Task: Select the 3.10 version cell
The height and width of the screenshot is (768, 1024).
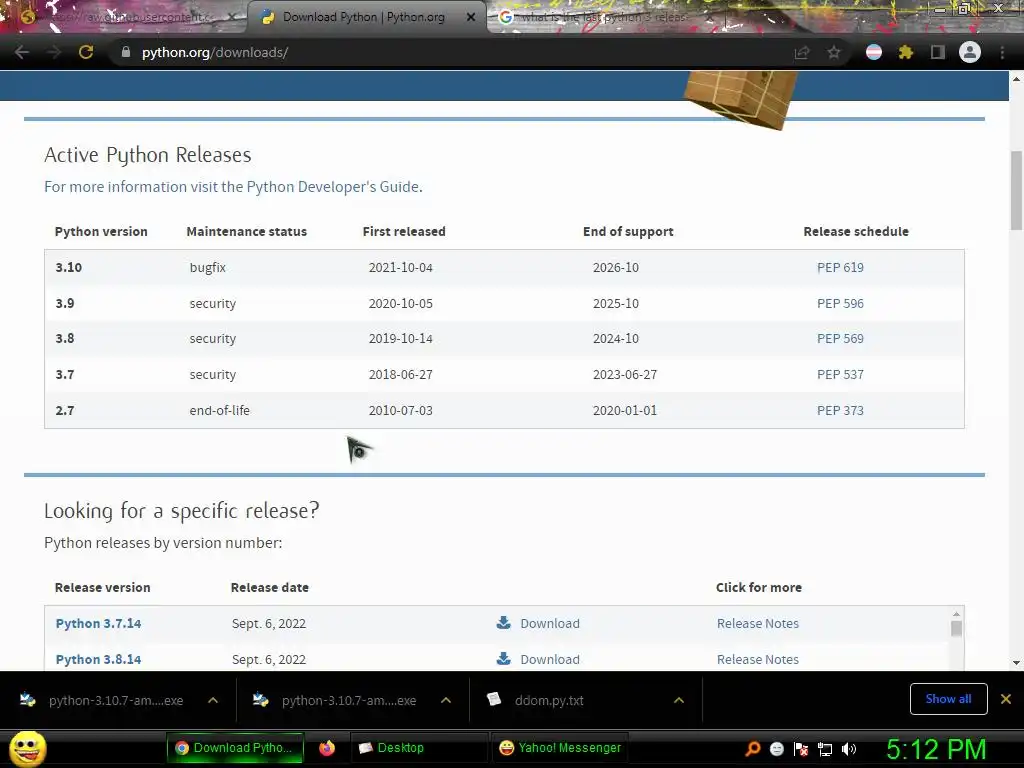Action: pos(69,267)
